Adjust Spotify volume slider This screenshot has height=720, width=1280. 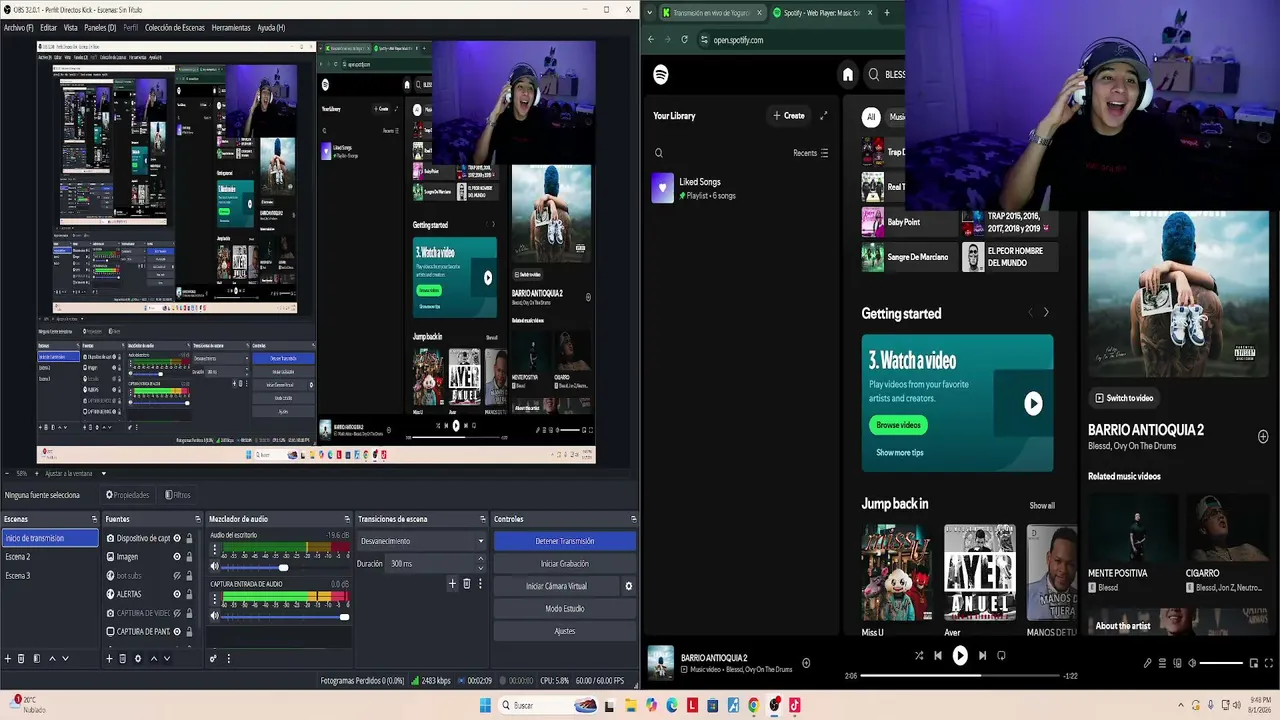(x=1221, y=663)
